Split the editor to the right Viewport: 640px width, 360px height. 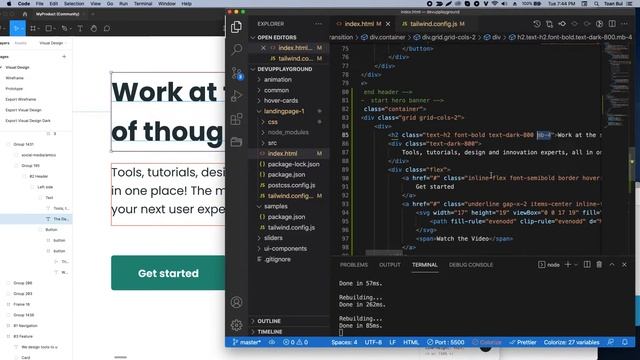[x=612, y=24]
